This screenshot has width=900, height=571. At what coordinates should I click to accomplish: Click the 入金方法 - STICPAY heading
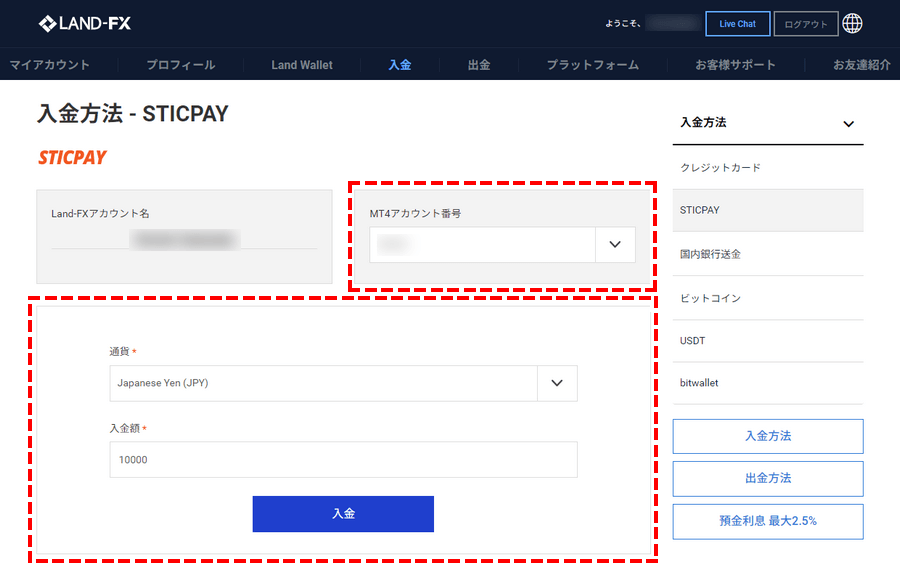[x=133, y=114]
